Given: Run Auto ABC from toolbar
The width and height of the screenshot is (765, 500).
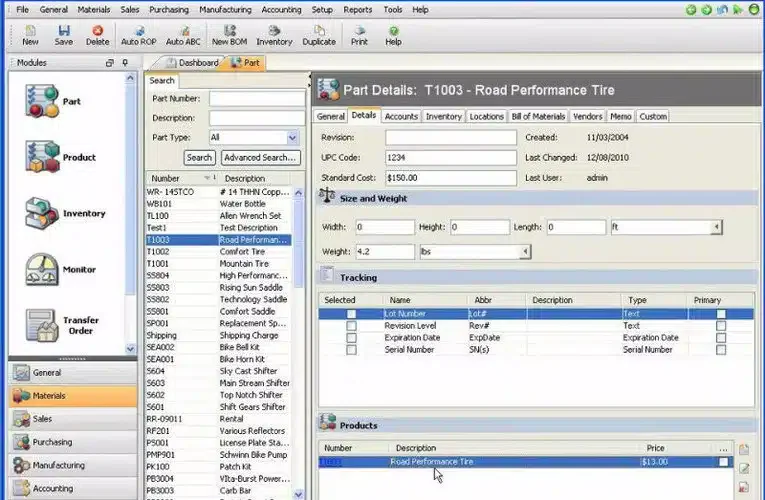Looking at the screenshot, I should pyautogui.click(x=183, y=36).
